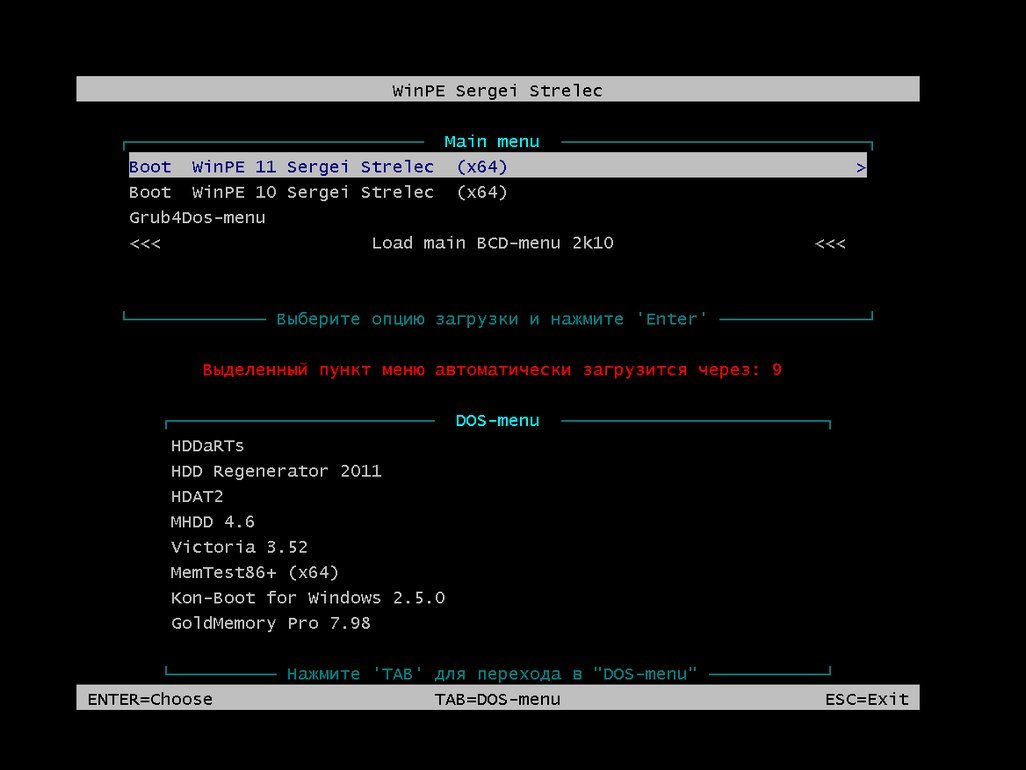Viewport: 1026px width, 770px height.
Task: Open Victoria 3.52 disk tester
Action: pos(239,547)
